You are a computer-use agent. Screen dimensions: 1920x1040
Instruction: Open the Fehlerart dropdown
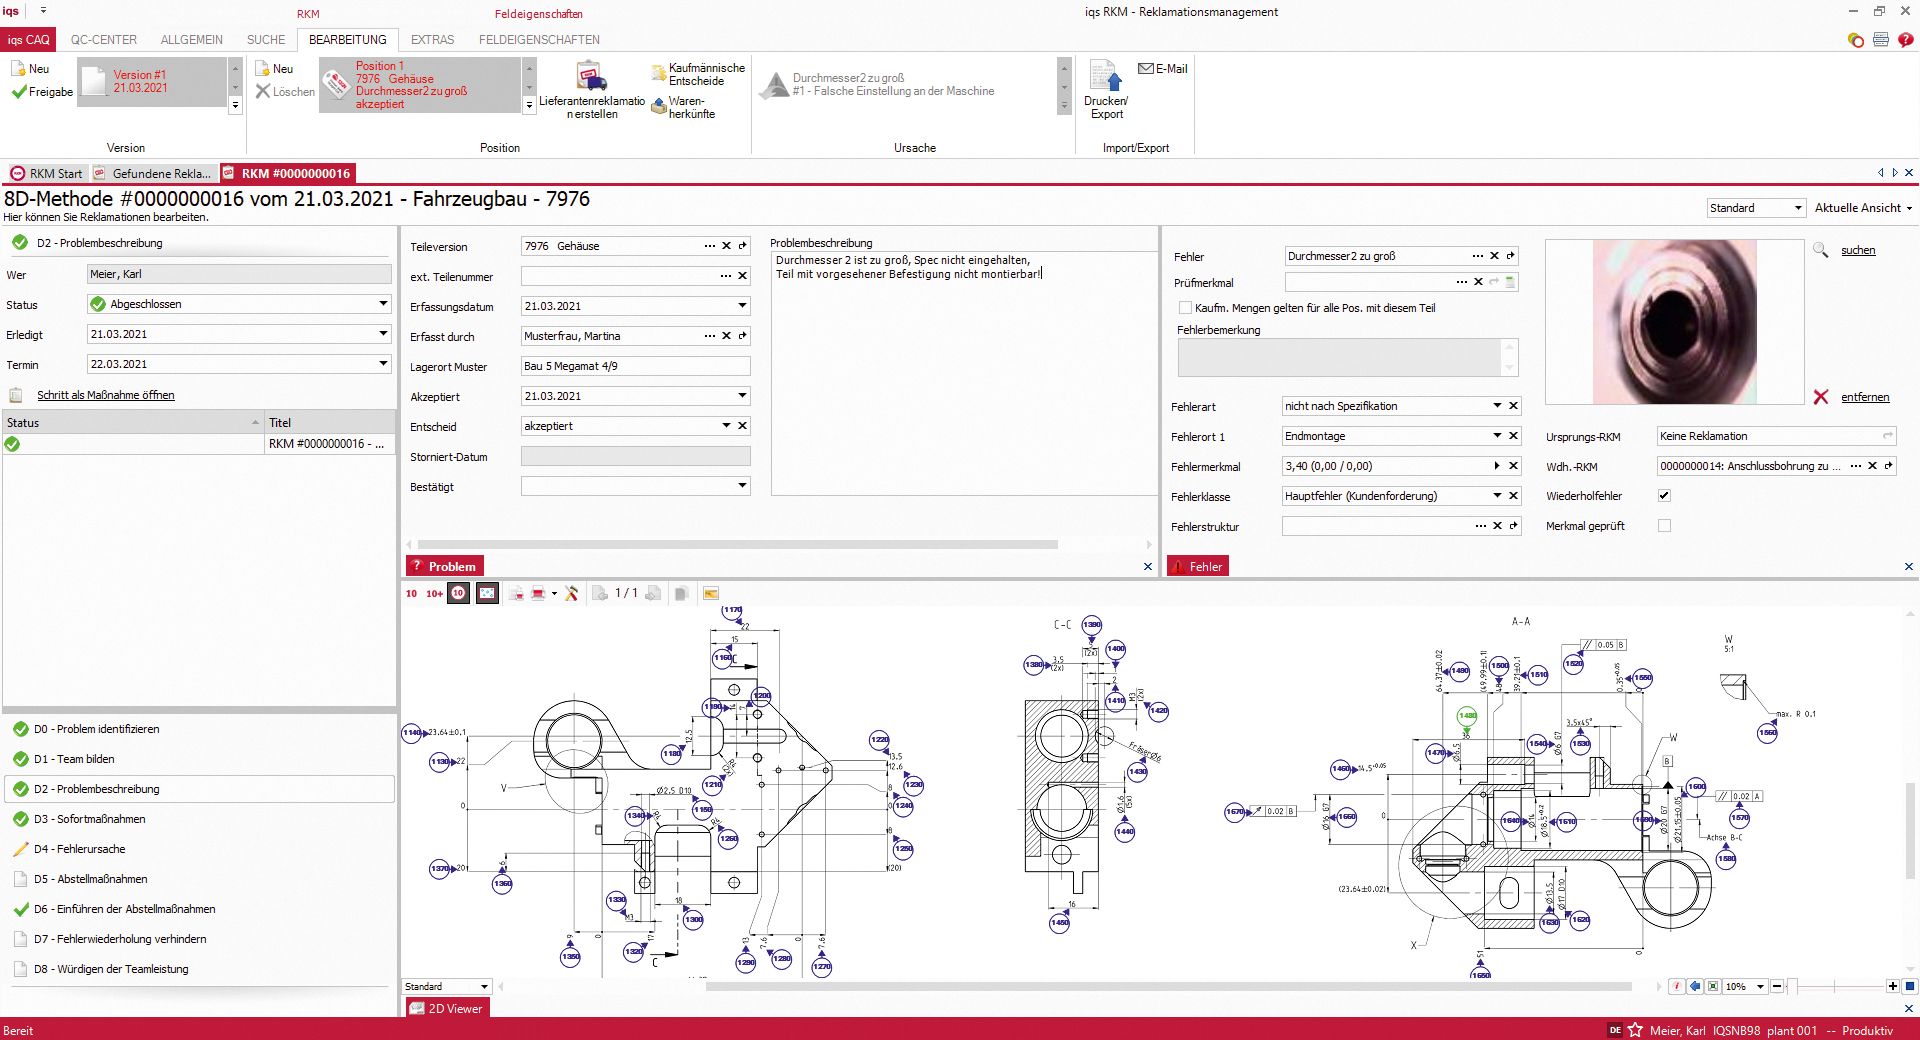coord(1496,406)
